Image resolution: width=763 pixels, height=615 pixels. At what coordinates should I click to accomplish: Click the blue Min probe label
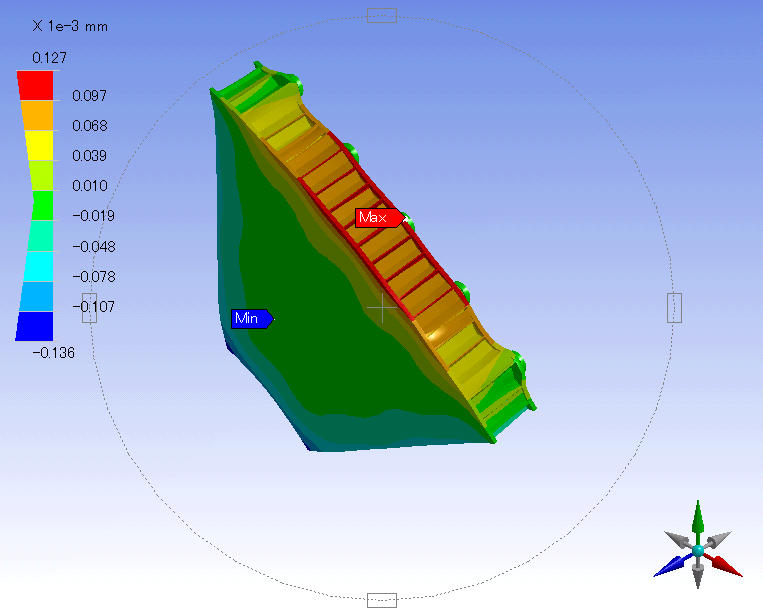pos(252,319)
